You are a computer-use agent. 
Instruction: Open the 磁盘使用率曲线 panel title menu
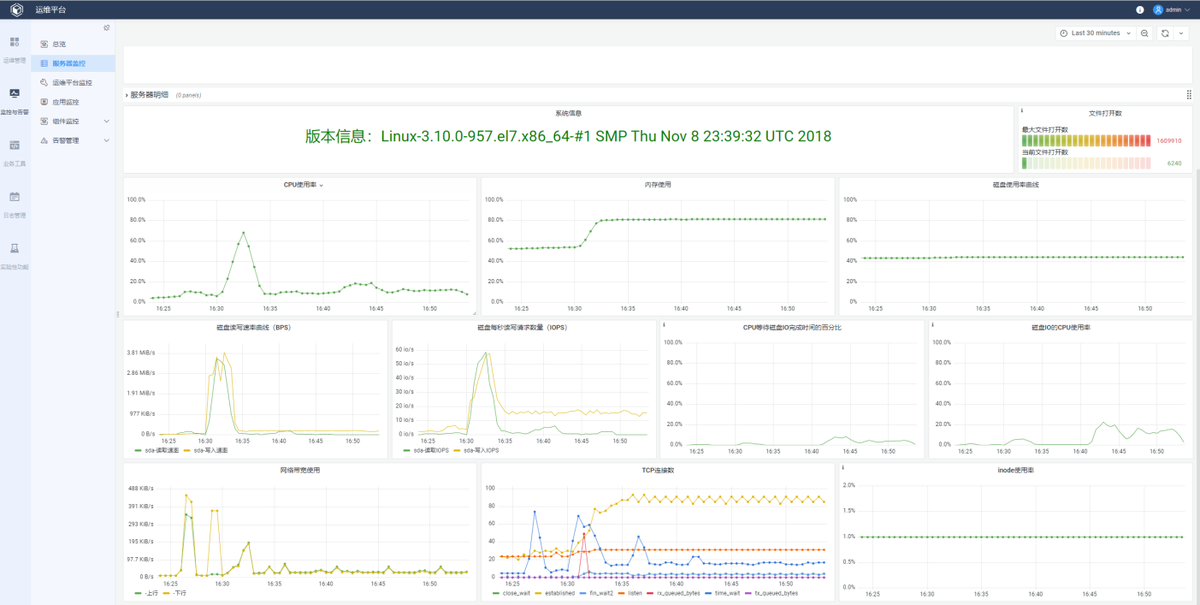tap(1016, 184)
